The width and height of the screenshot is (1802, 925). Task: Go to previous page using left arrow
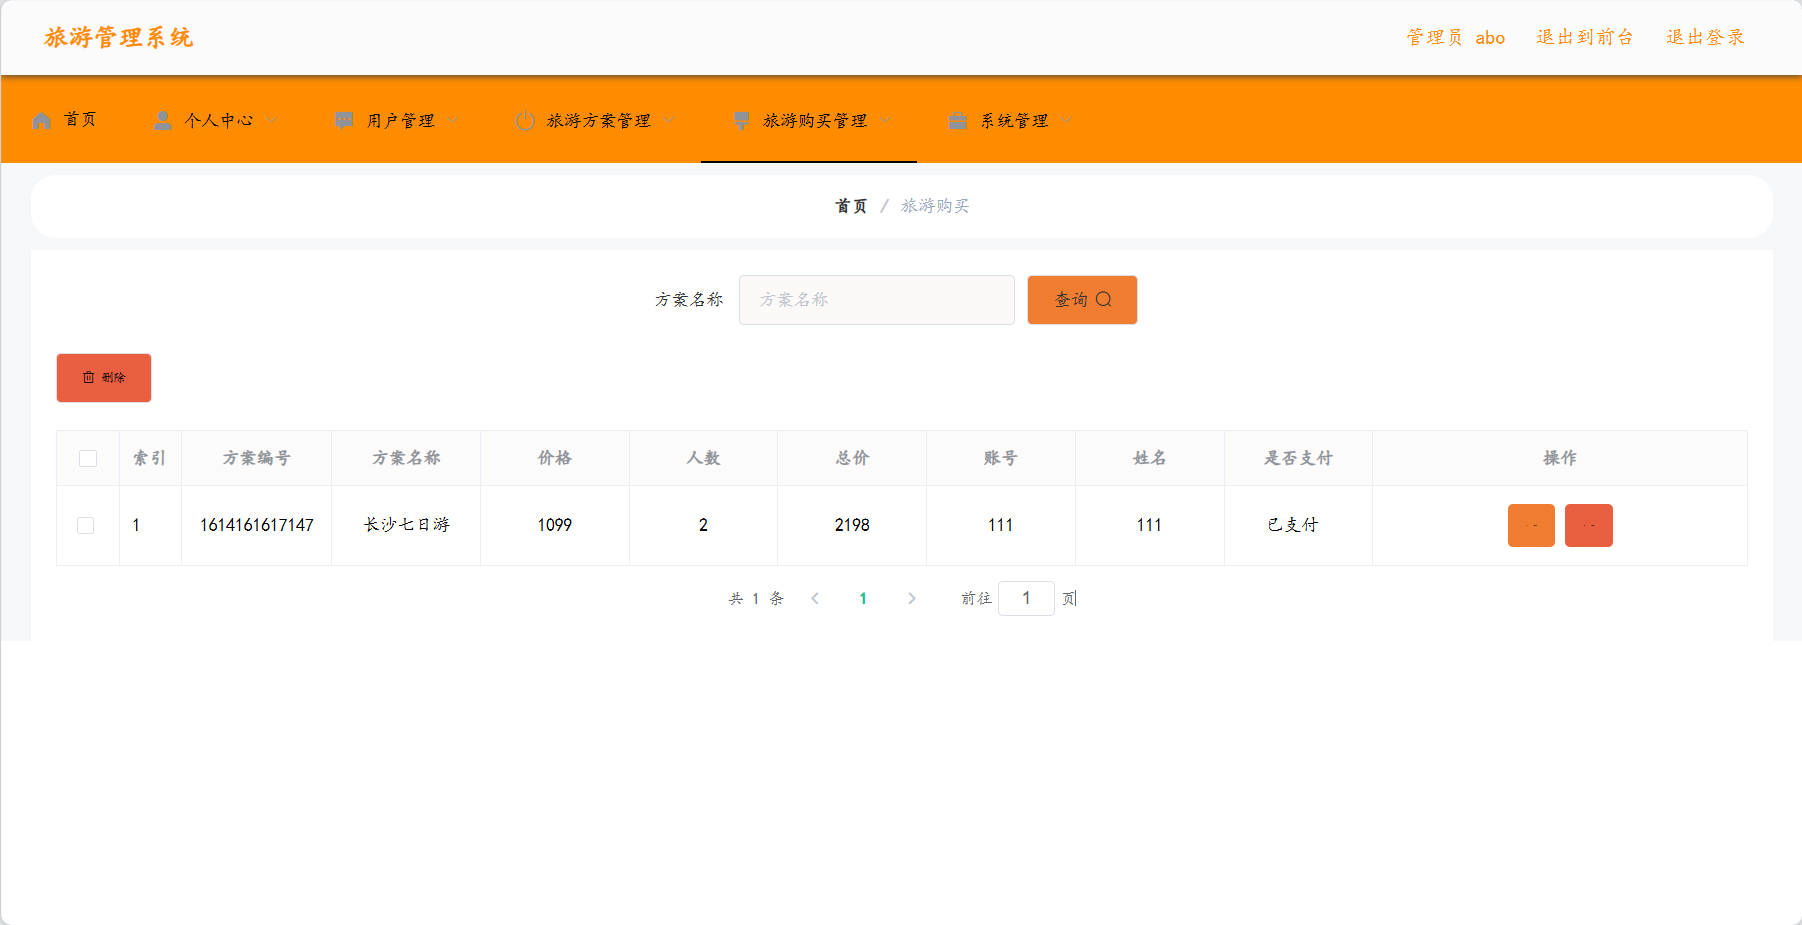pos(815,598)
